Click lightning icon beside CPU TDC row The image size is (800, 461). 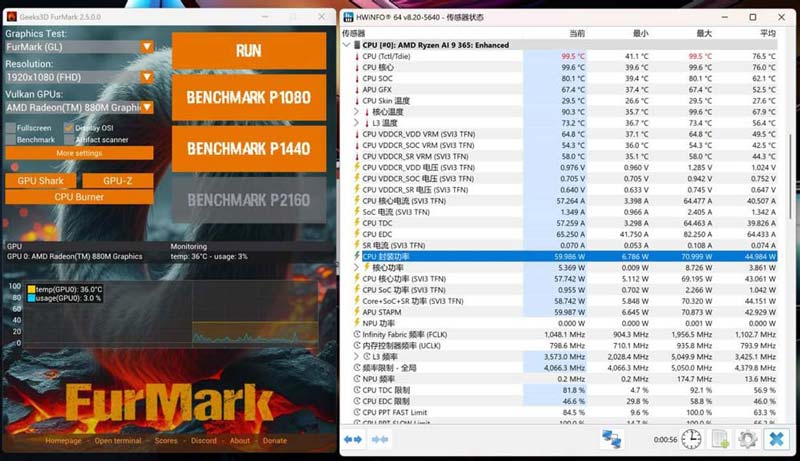click(x=357, y=222)
